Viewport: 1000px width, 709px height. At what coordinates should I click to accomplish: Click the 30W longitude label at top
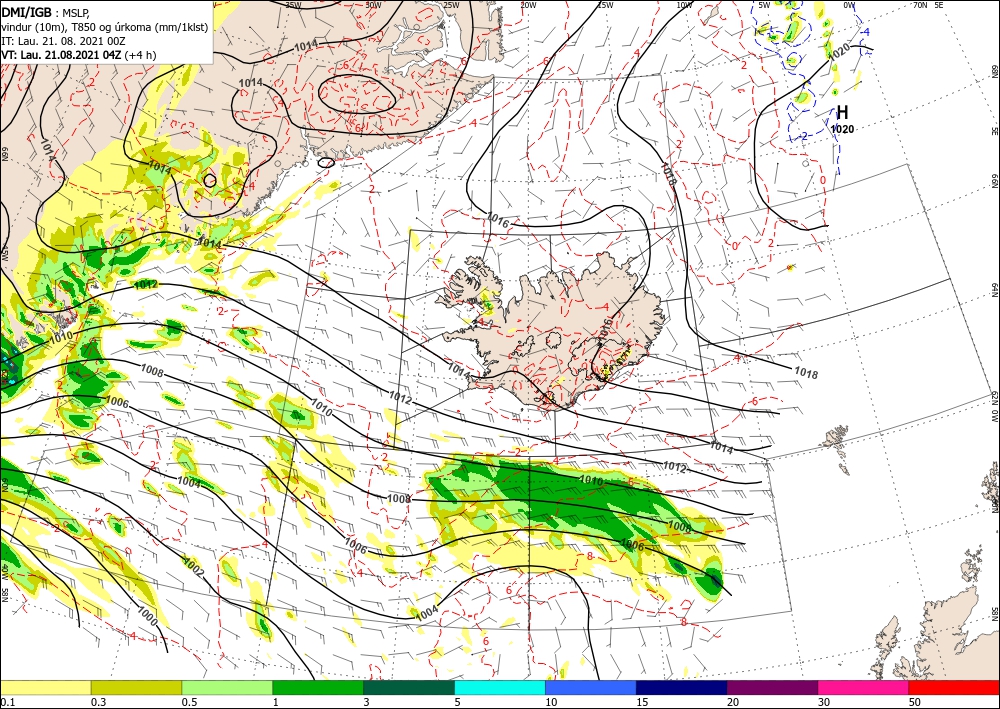[x=373, y=5]
